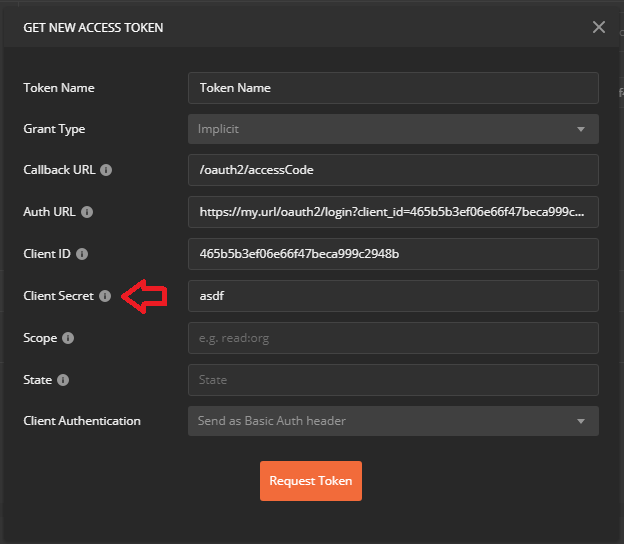Open the Grant Type dropdown

click(393, 129)
